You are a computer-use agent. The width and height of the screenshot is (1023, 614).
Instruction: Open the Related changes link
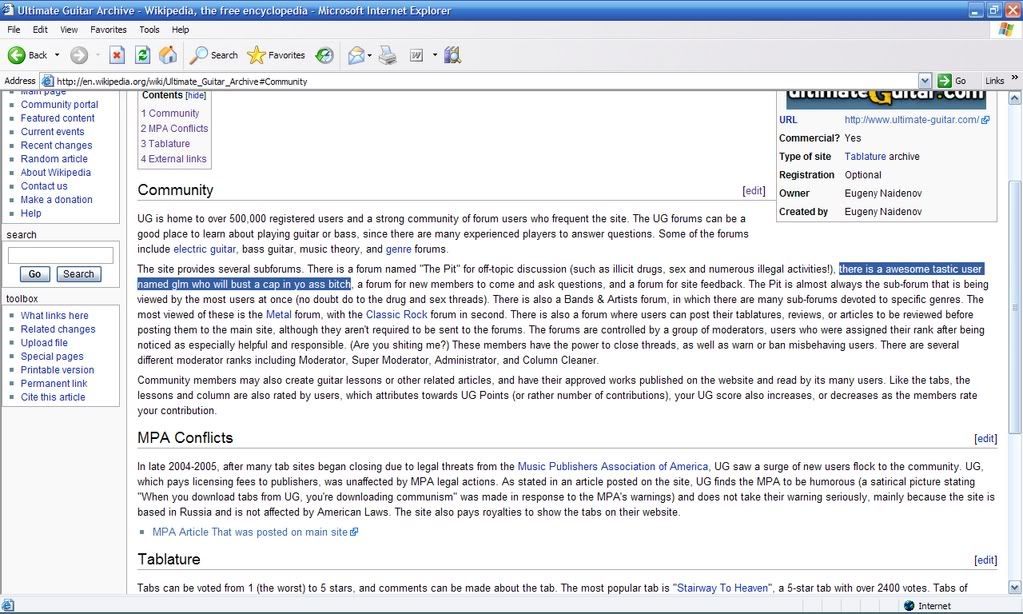(x=58, y=330)
